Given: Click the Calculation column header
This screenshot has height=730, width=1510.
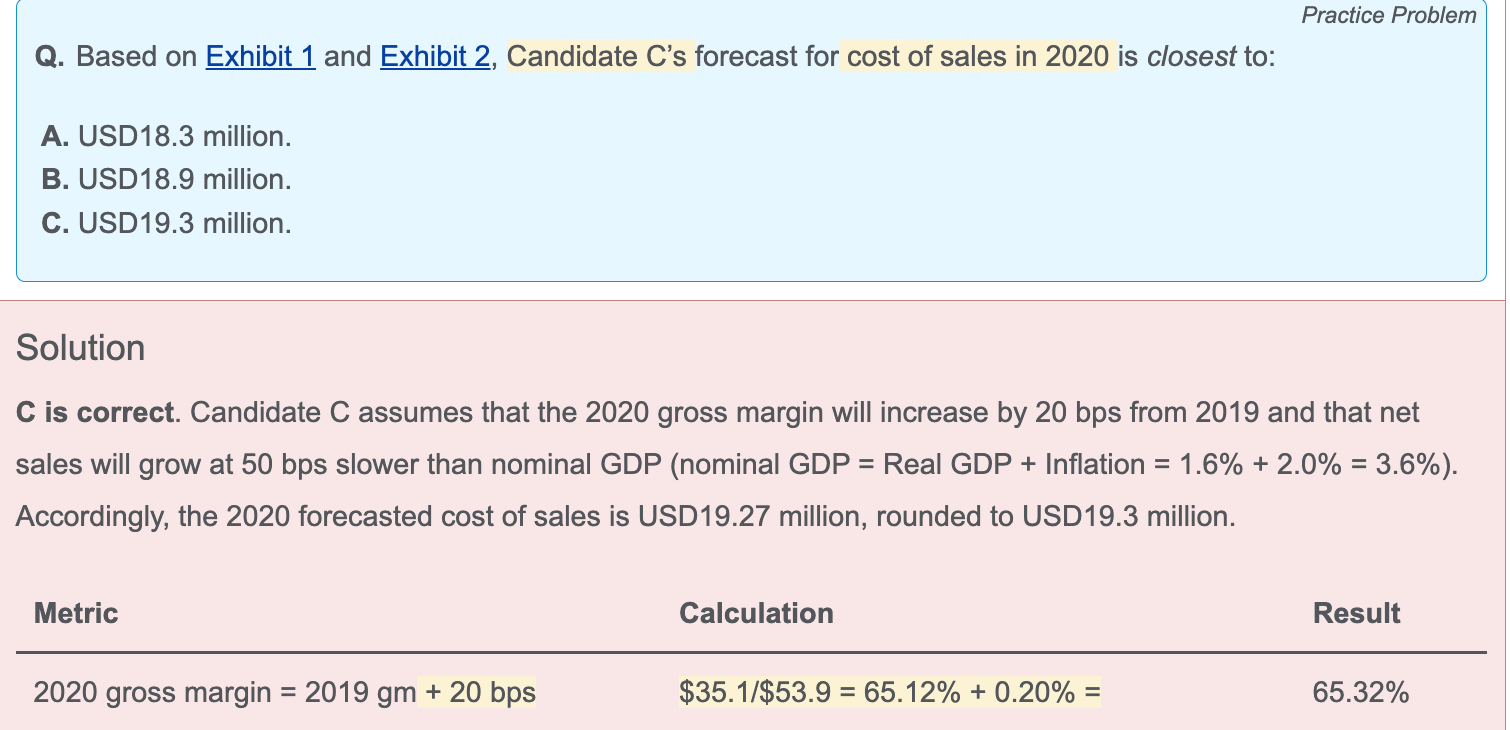Looking at the screenshot, I should [x=756, y=613].
